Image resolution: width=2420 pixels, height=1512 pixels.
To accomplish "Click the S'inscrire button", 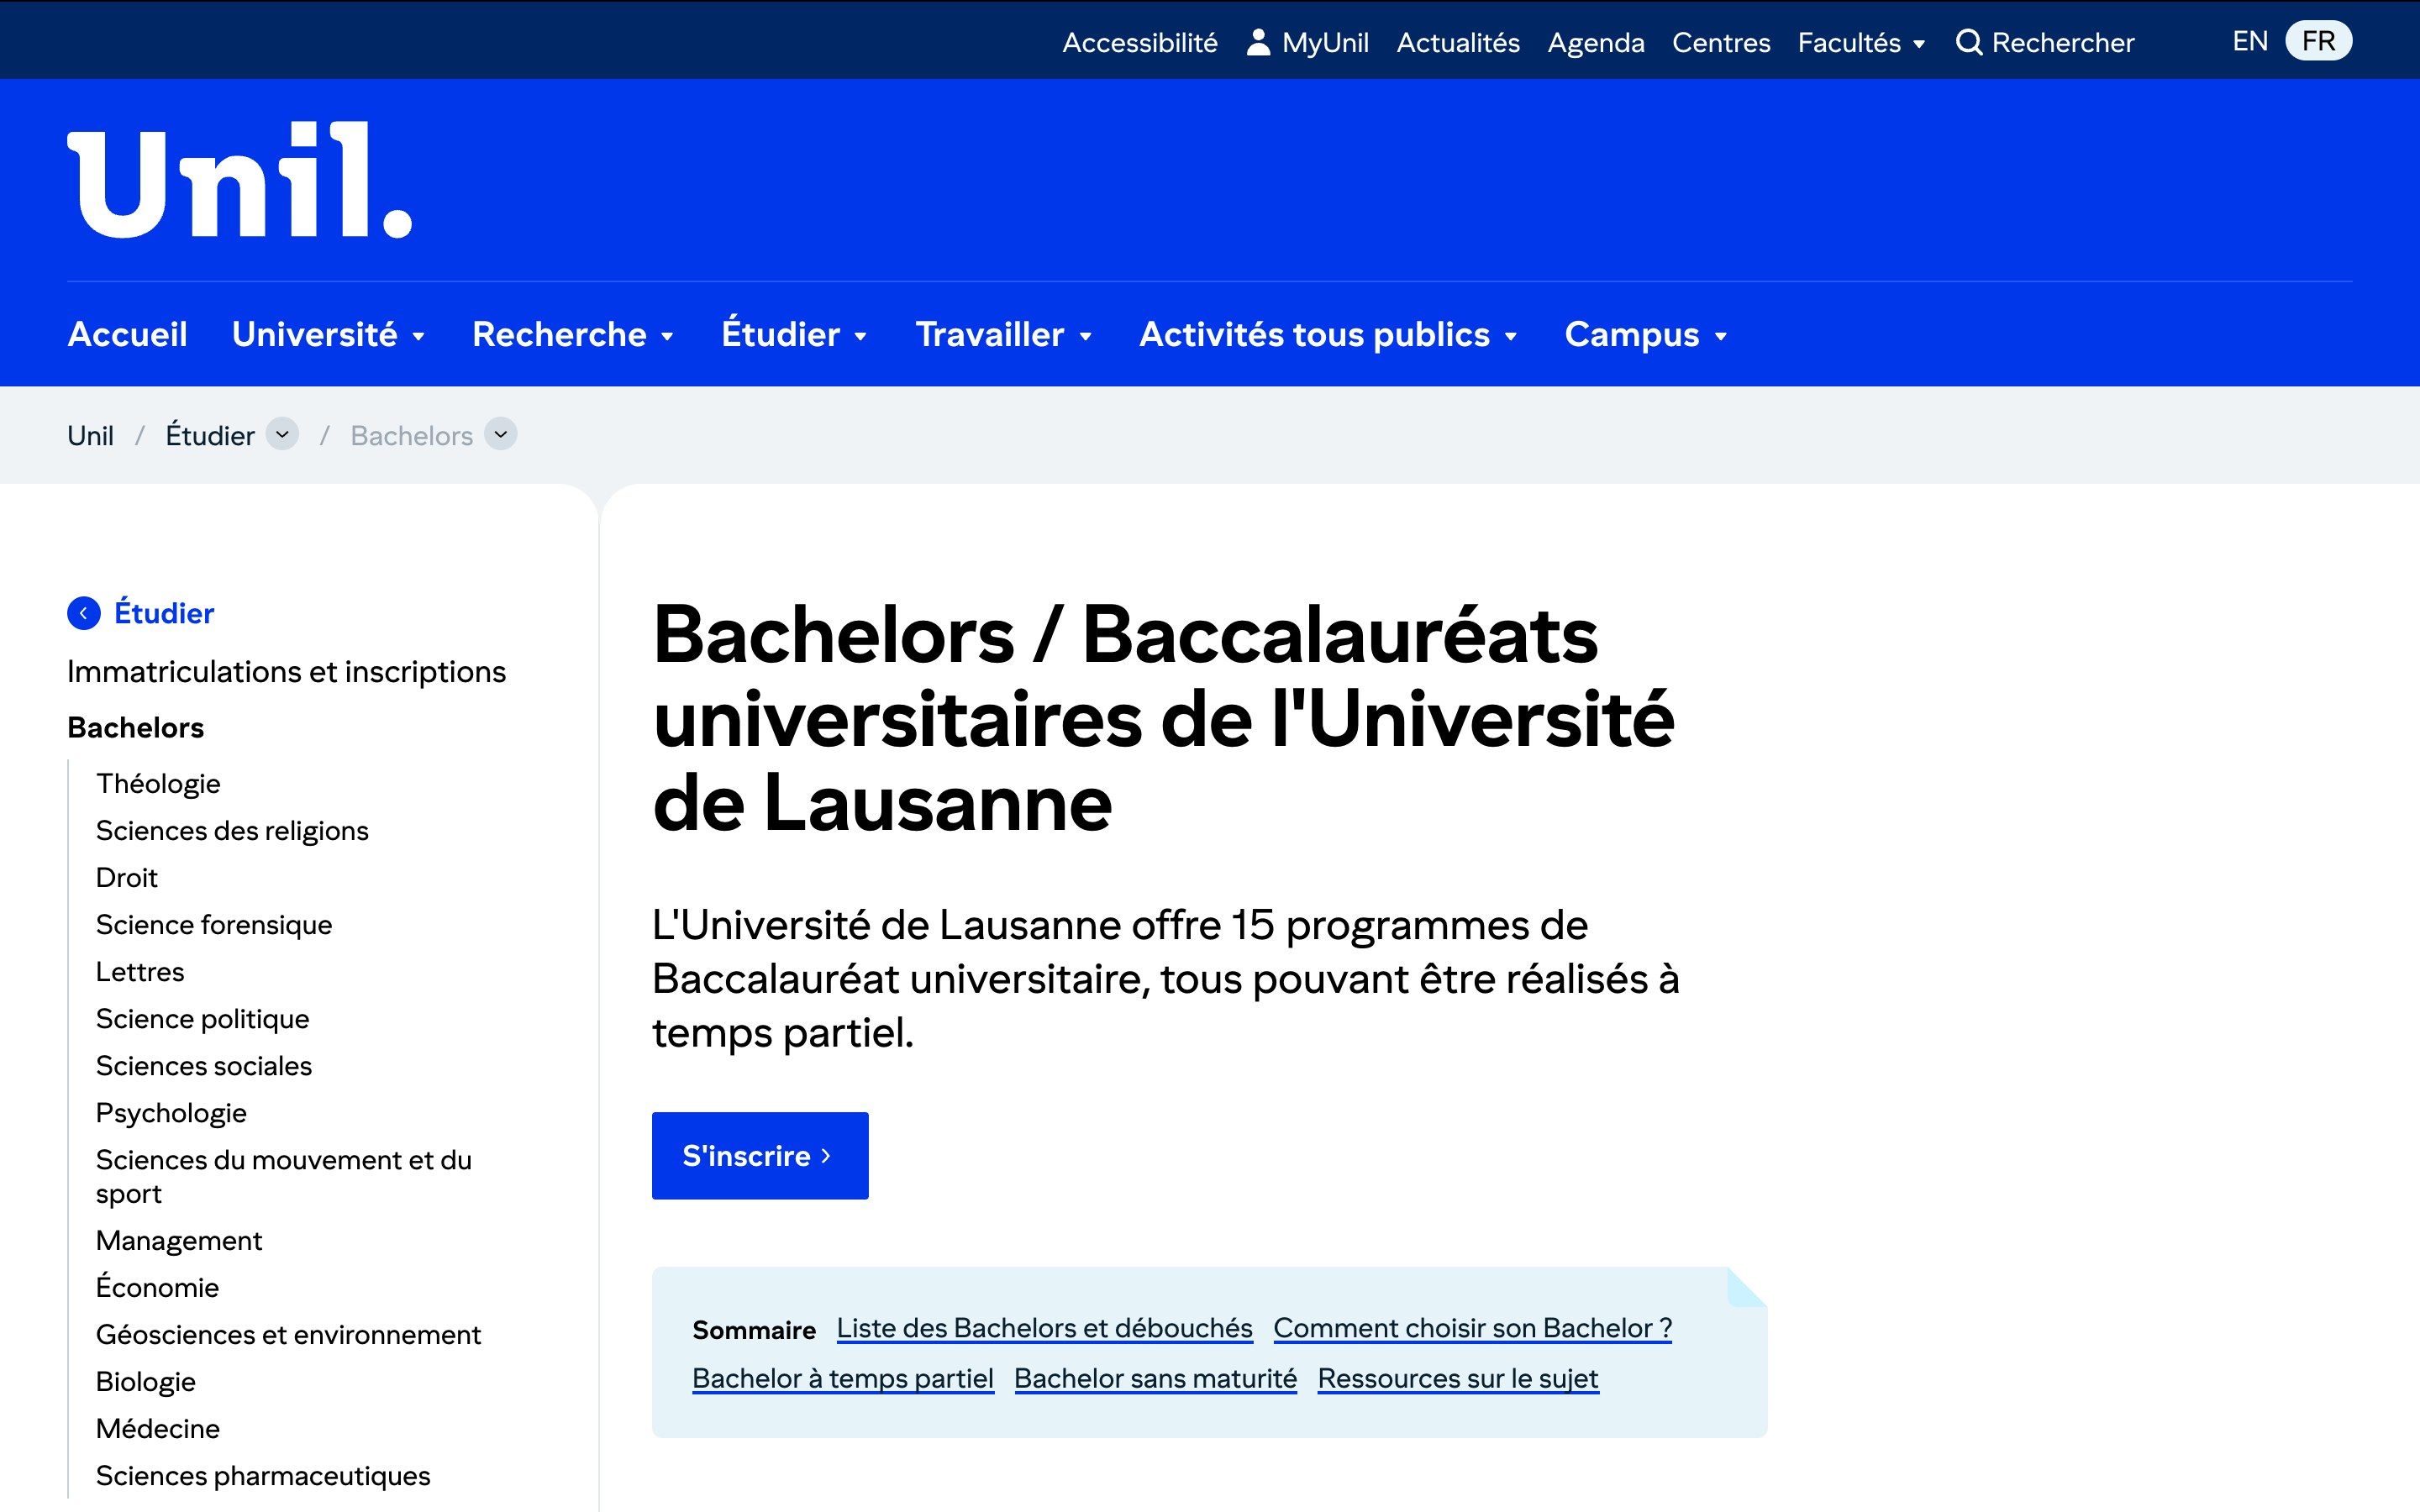I will click(x=760, y=1155).
